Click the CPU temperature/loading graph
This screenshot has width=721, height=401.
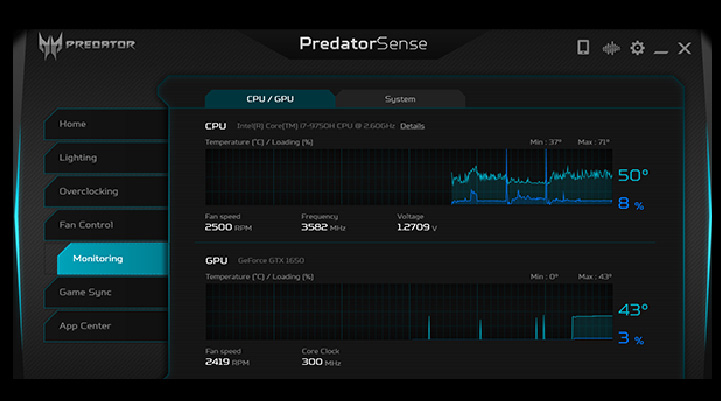point(408,177)
